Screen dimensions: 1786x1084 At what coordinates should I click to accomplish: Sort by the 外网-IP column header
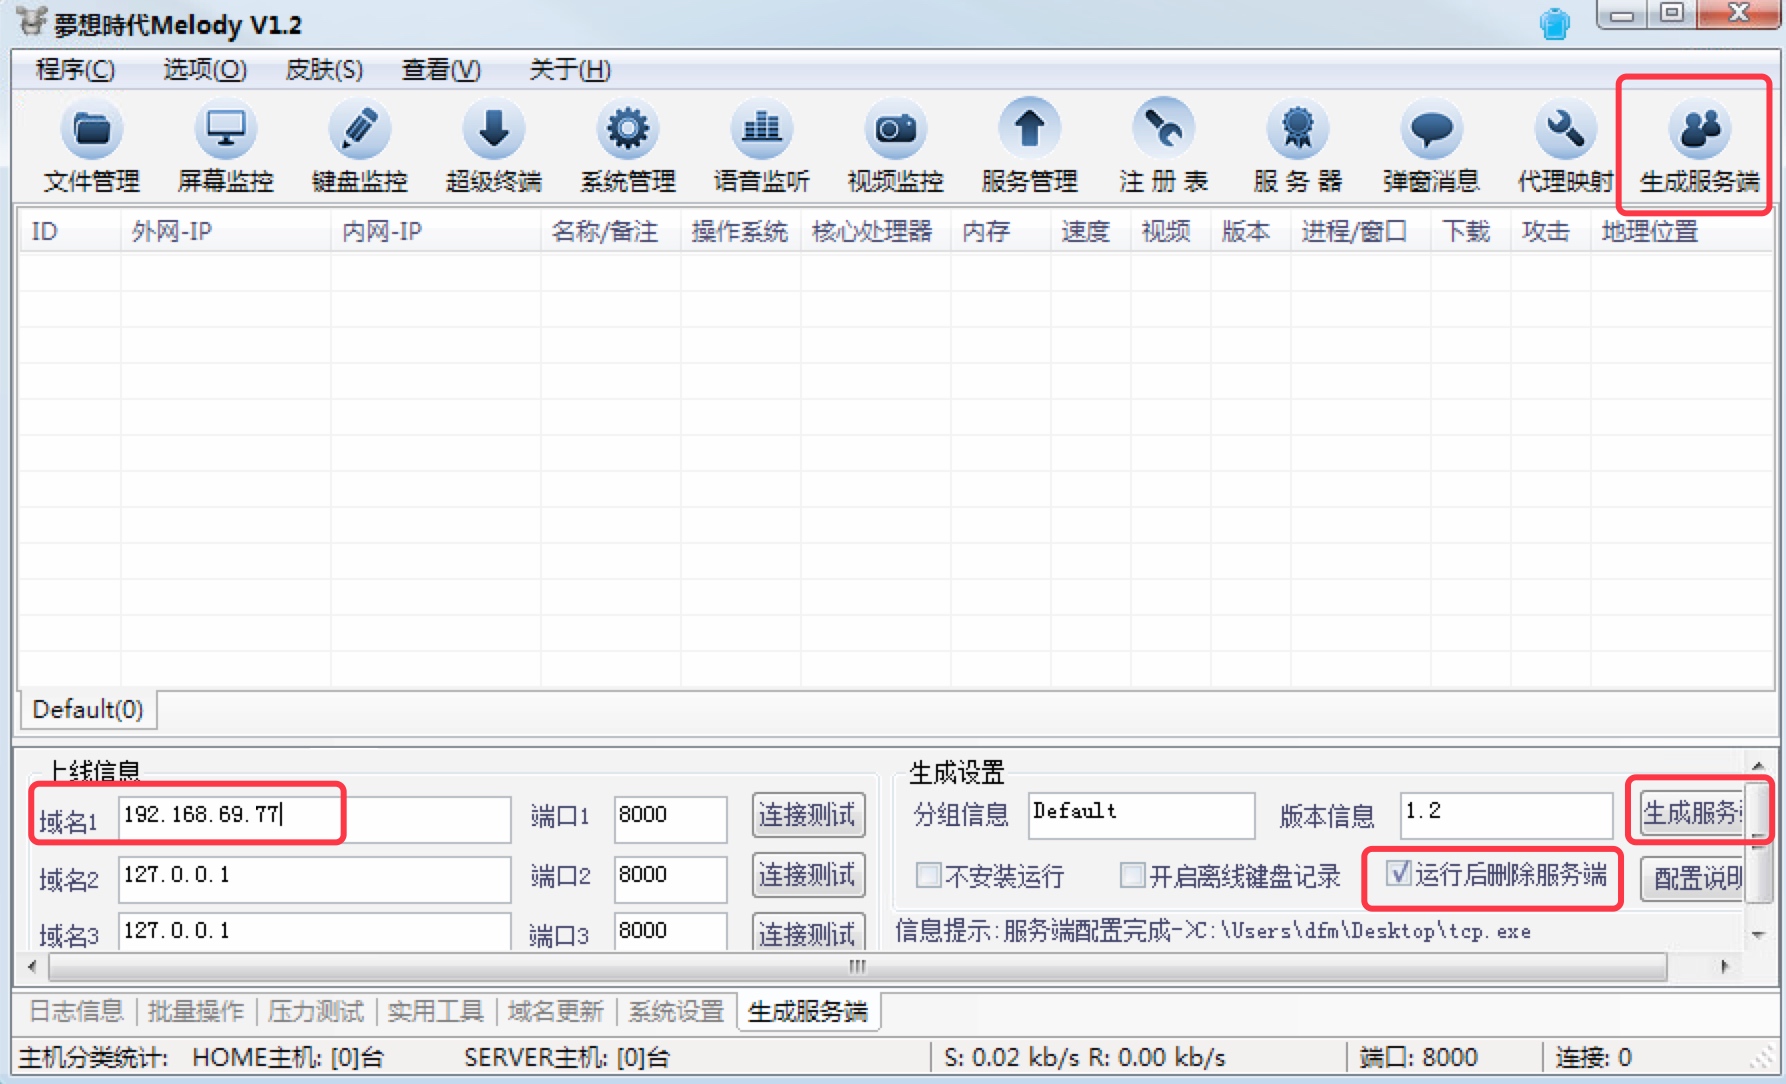225,232
